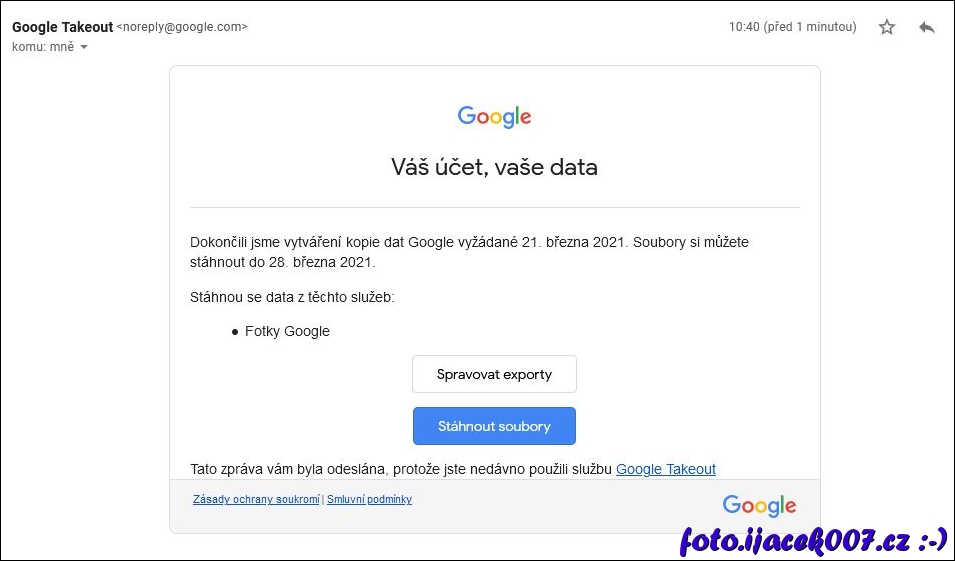Click the foto.ijacek007.cz watermark

(x=812, y=541)
